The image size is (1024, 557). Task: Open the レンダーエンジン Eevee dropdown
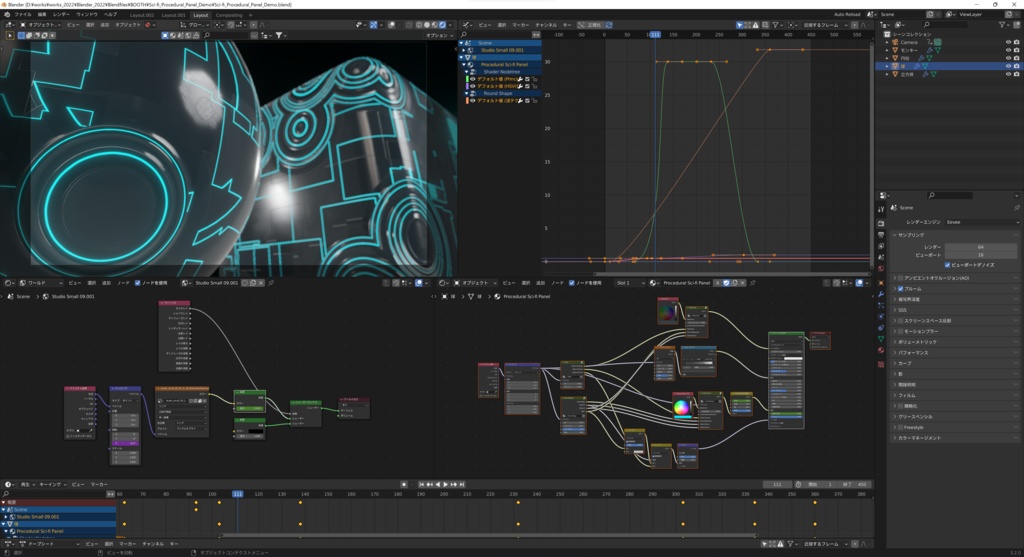pyautogui.click(x=983, y=221)
